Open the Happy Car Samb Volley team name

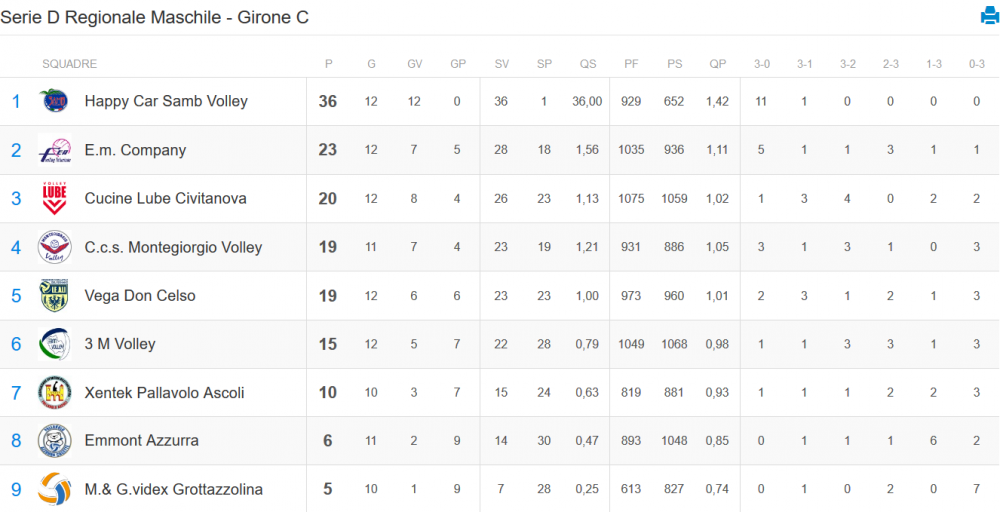[166, 101]
